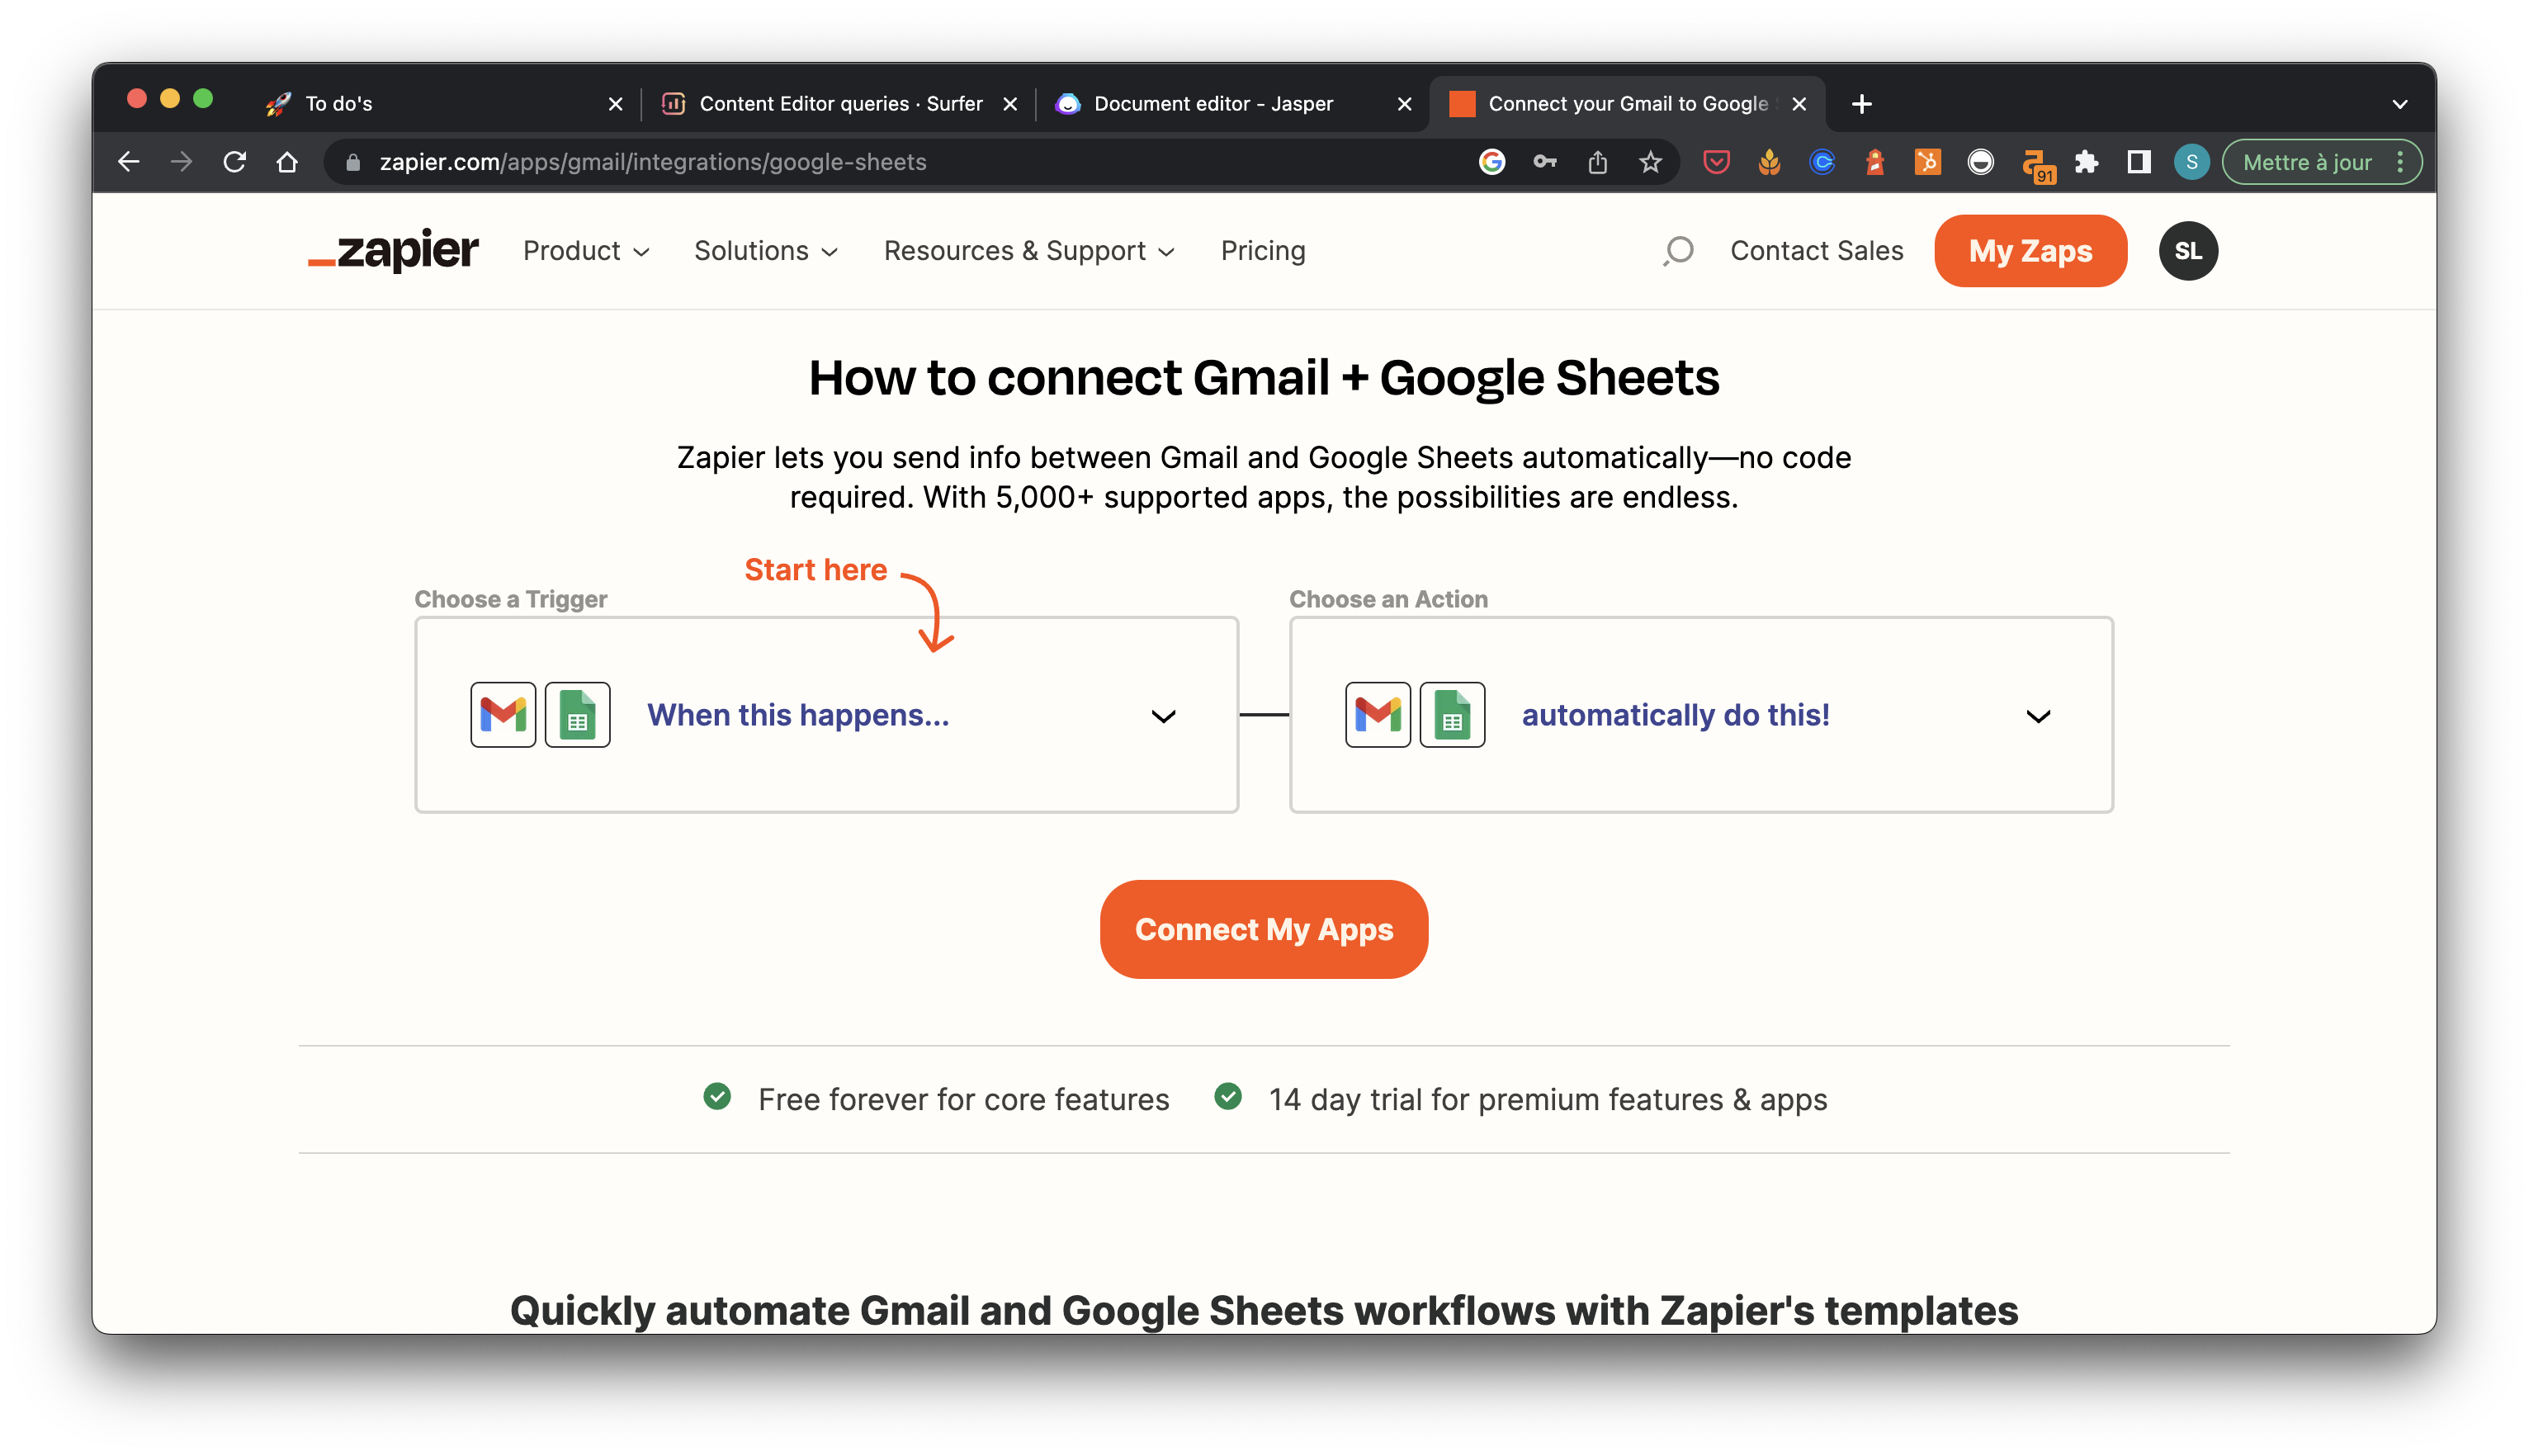Click the Connect My Apps button
Screen dimensions: 2529x1456
(x=1263, y=929)
